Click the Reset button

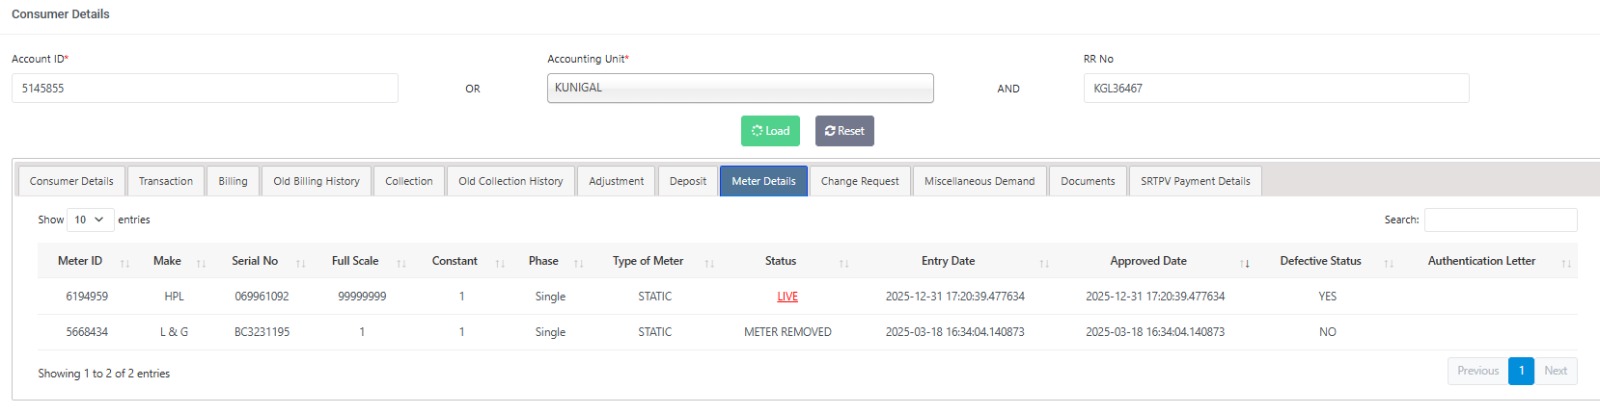tap(844, 131)
